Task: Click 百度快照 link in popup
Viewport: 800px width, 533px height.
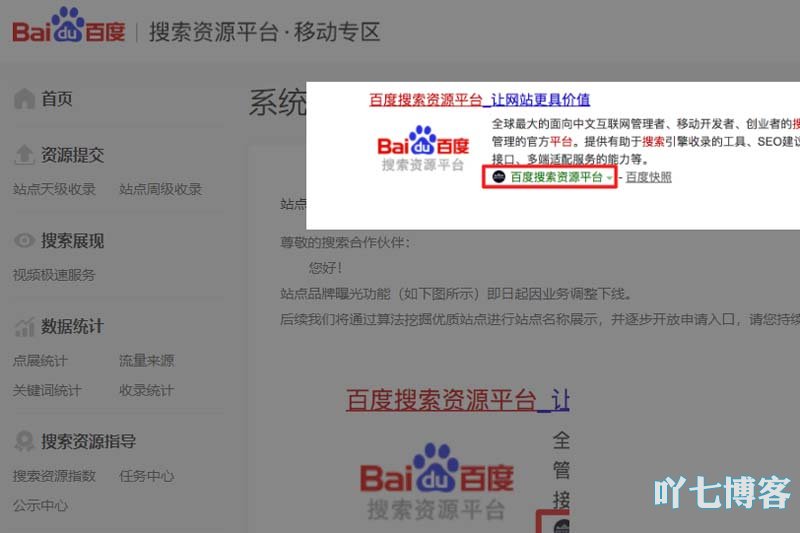Action: (x=648, y=177)
